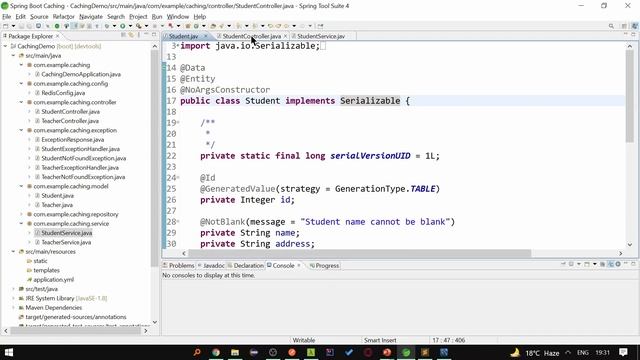Open the Chrome taskbar icon
The image size is (640, 360).
pyautogui.click(x=216, y=352)
